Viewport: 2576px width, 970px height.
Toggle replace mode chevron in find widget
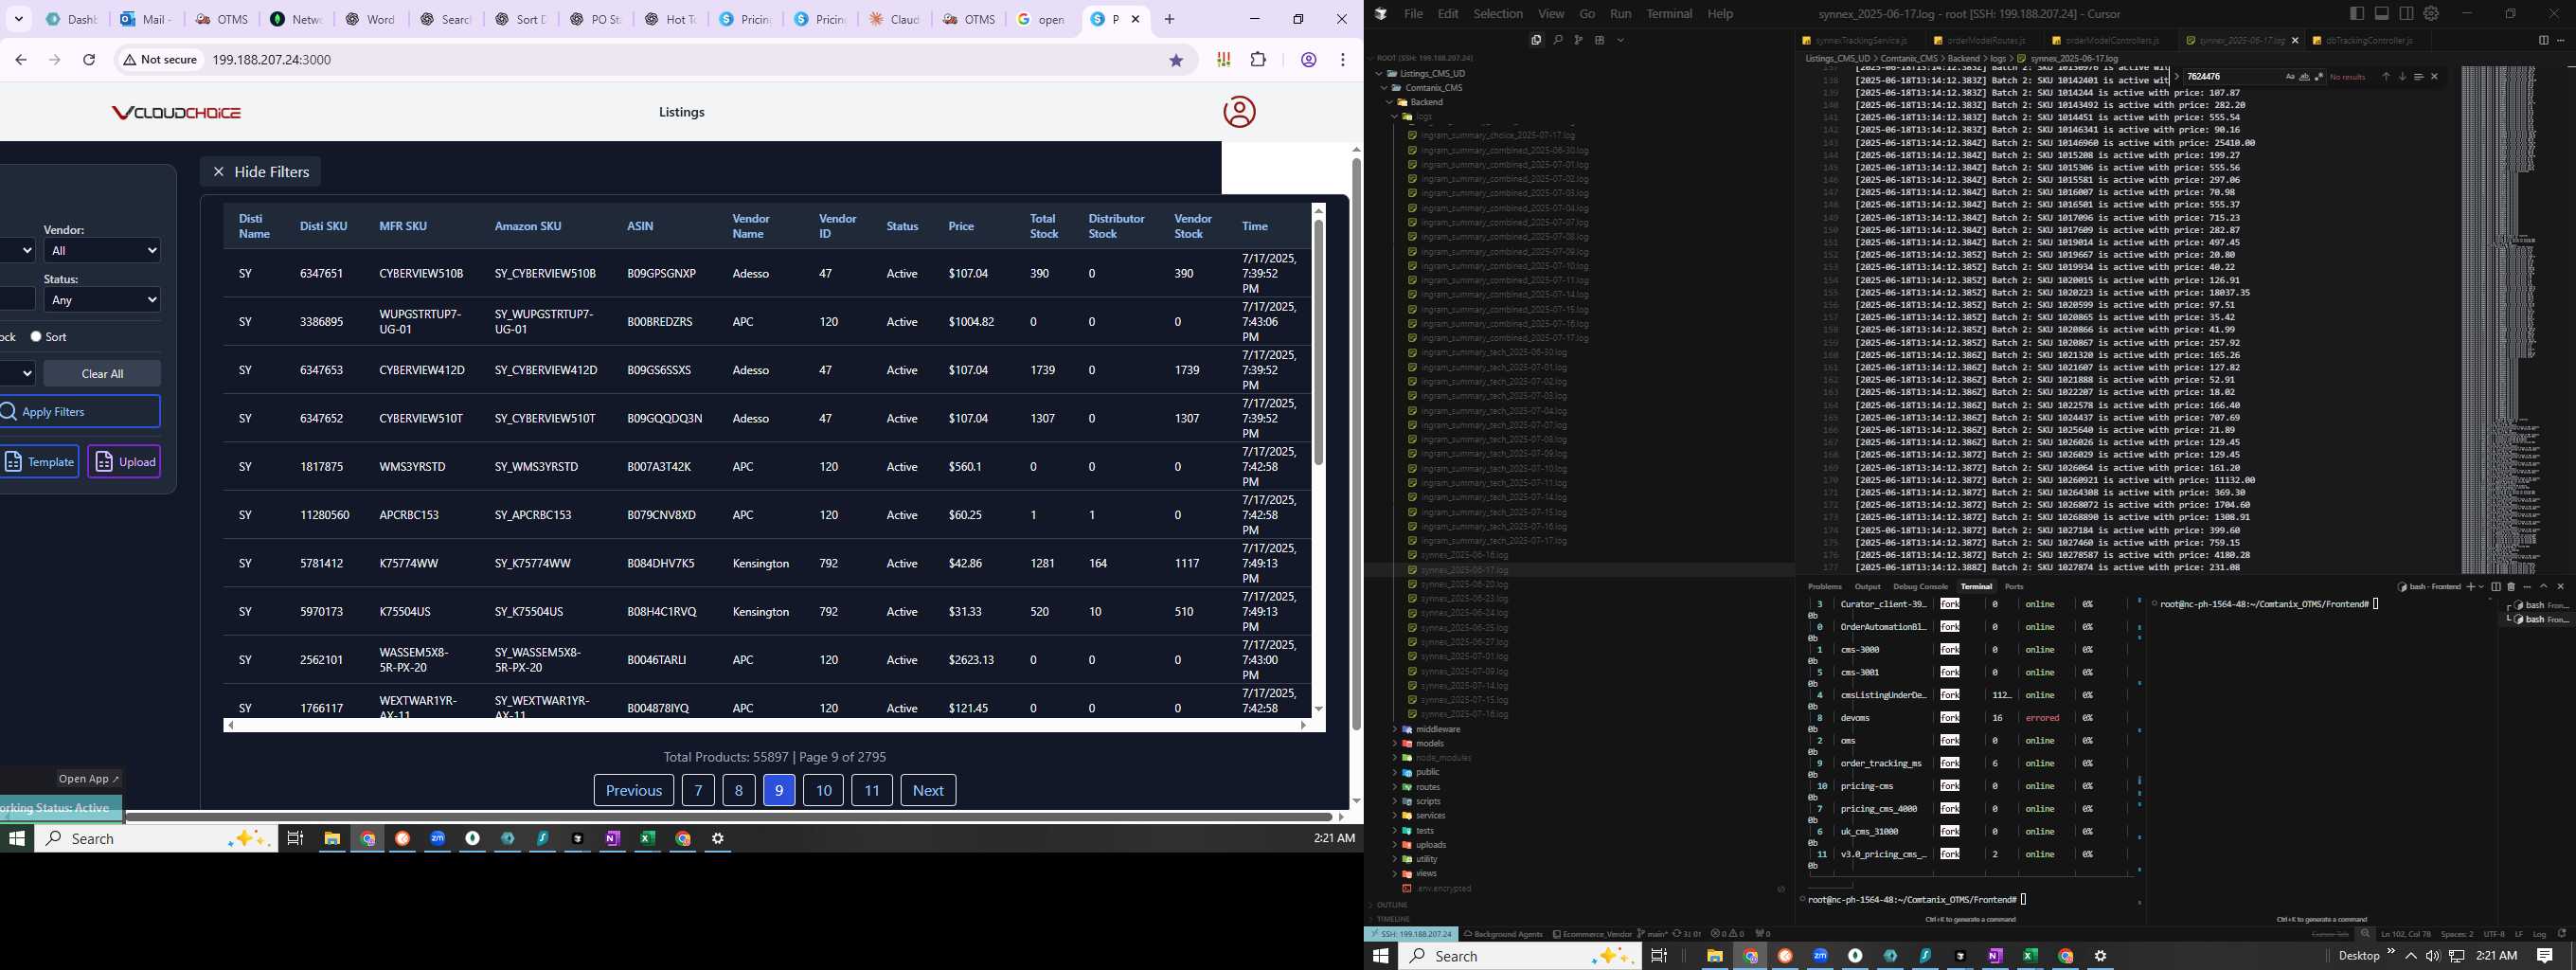tap(2176, 77)
